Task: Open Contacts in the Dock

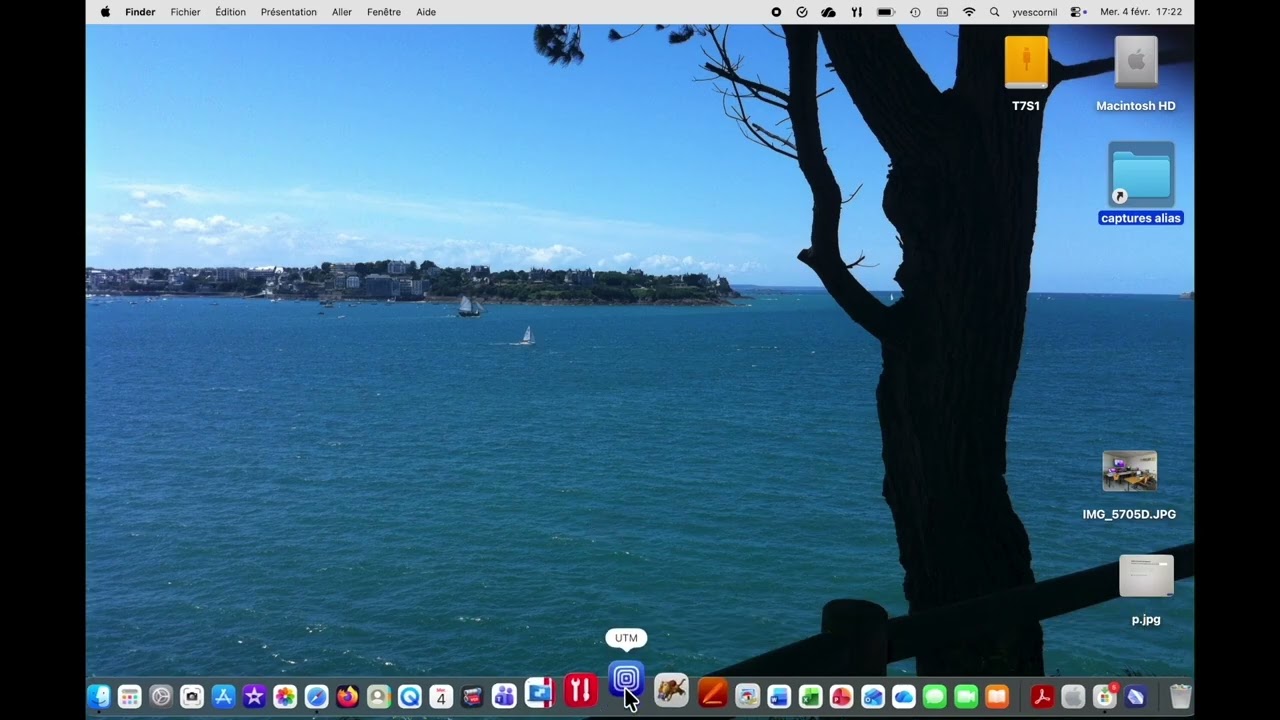Action: click(x=378, y=697)
